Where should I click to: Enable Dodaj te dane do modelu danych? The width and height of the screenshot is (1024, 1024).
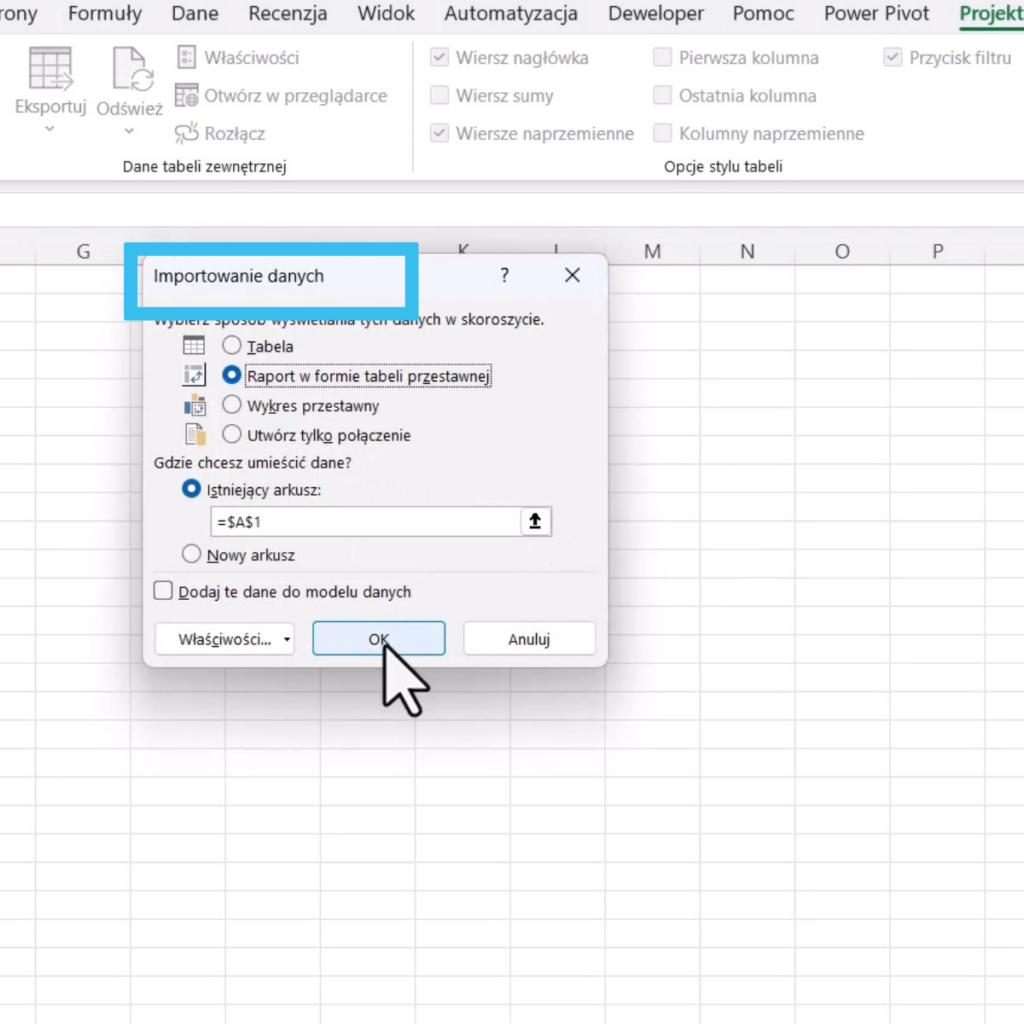coord(164,591)
